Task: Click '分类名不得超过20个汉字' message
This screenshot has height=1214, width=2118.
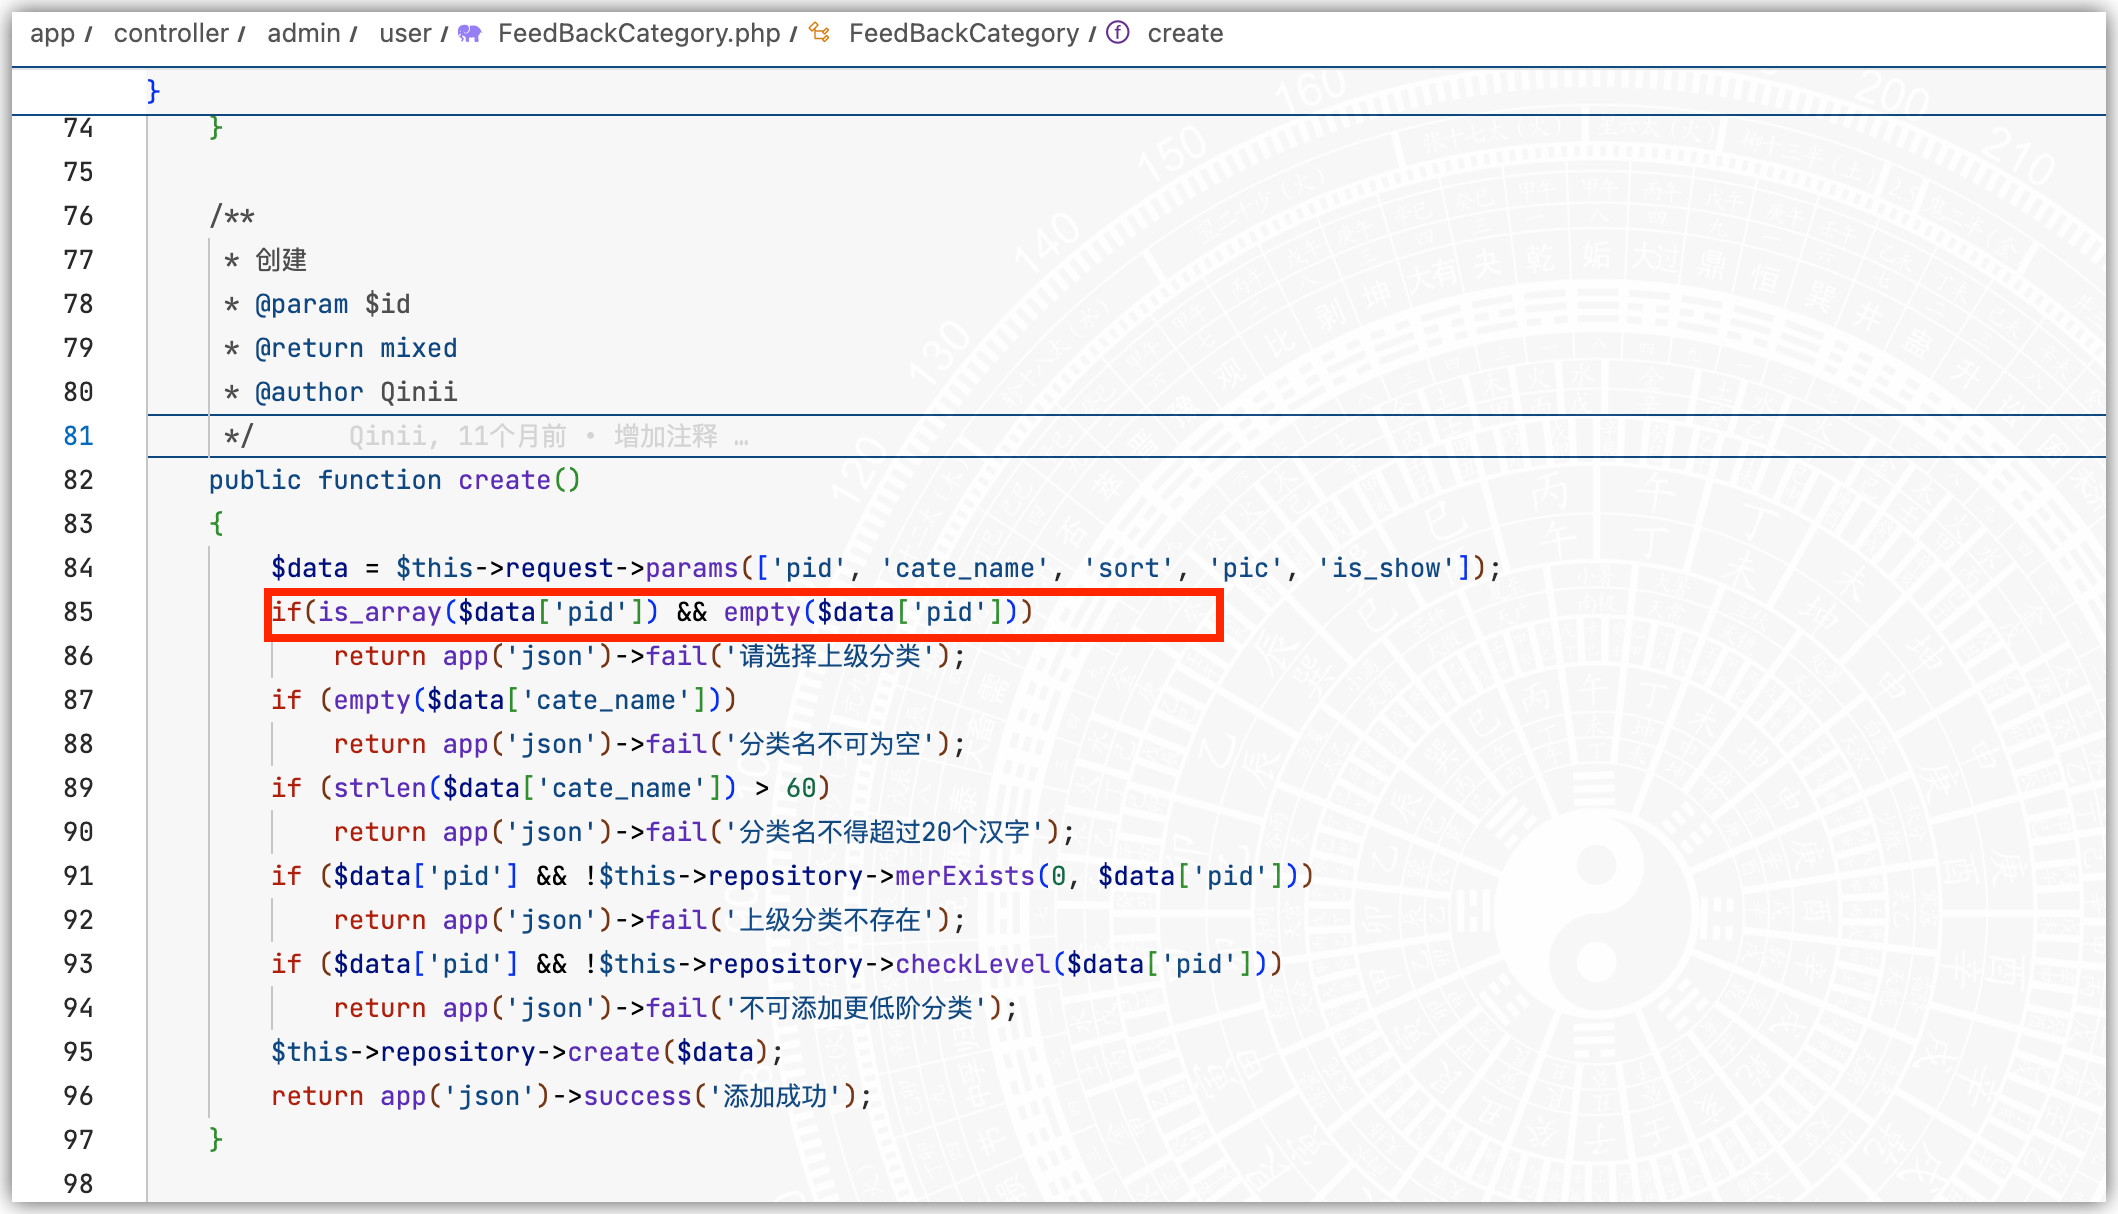Action: pyautogui.click(x=885, y=832)
